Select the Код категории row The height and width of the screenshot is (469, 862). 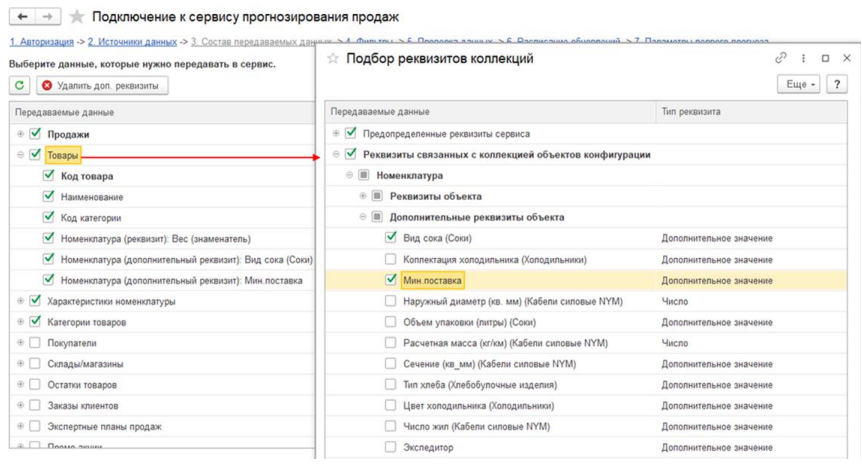91,218
